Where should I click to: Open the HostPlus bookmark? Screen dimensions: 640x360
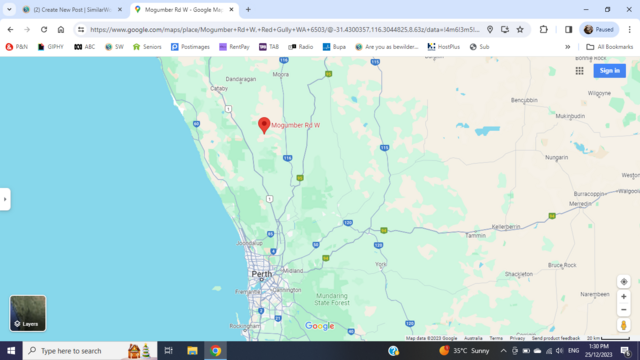pos(444,47)
